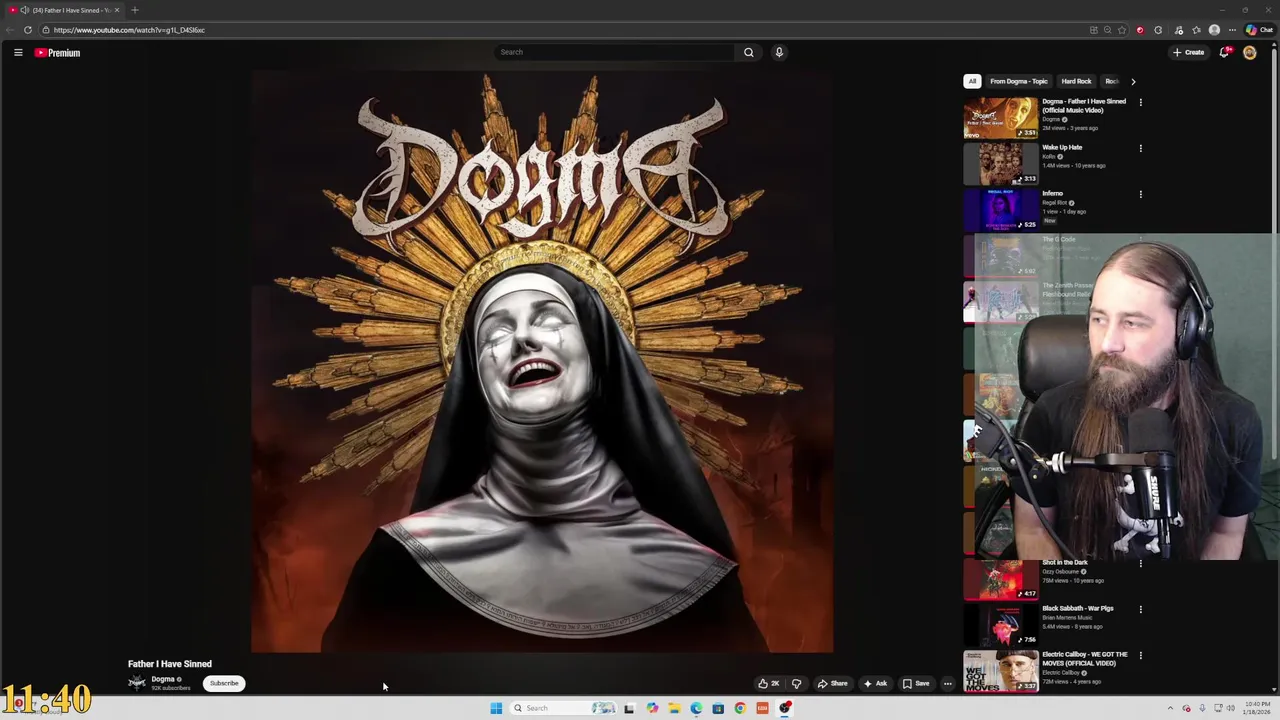Open menu for Electric Callboy video
1280x720 pixels.
click(x=1140, y=655)
